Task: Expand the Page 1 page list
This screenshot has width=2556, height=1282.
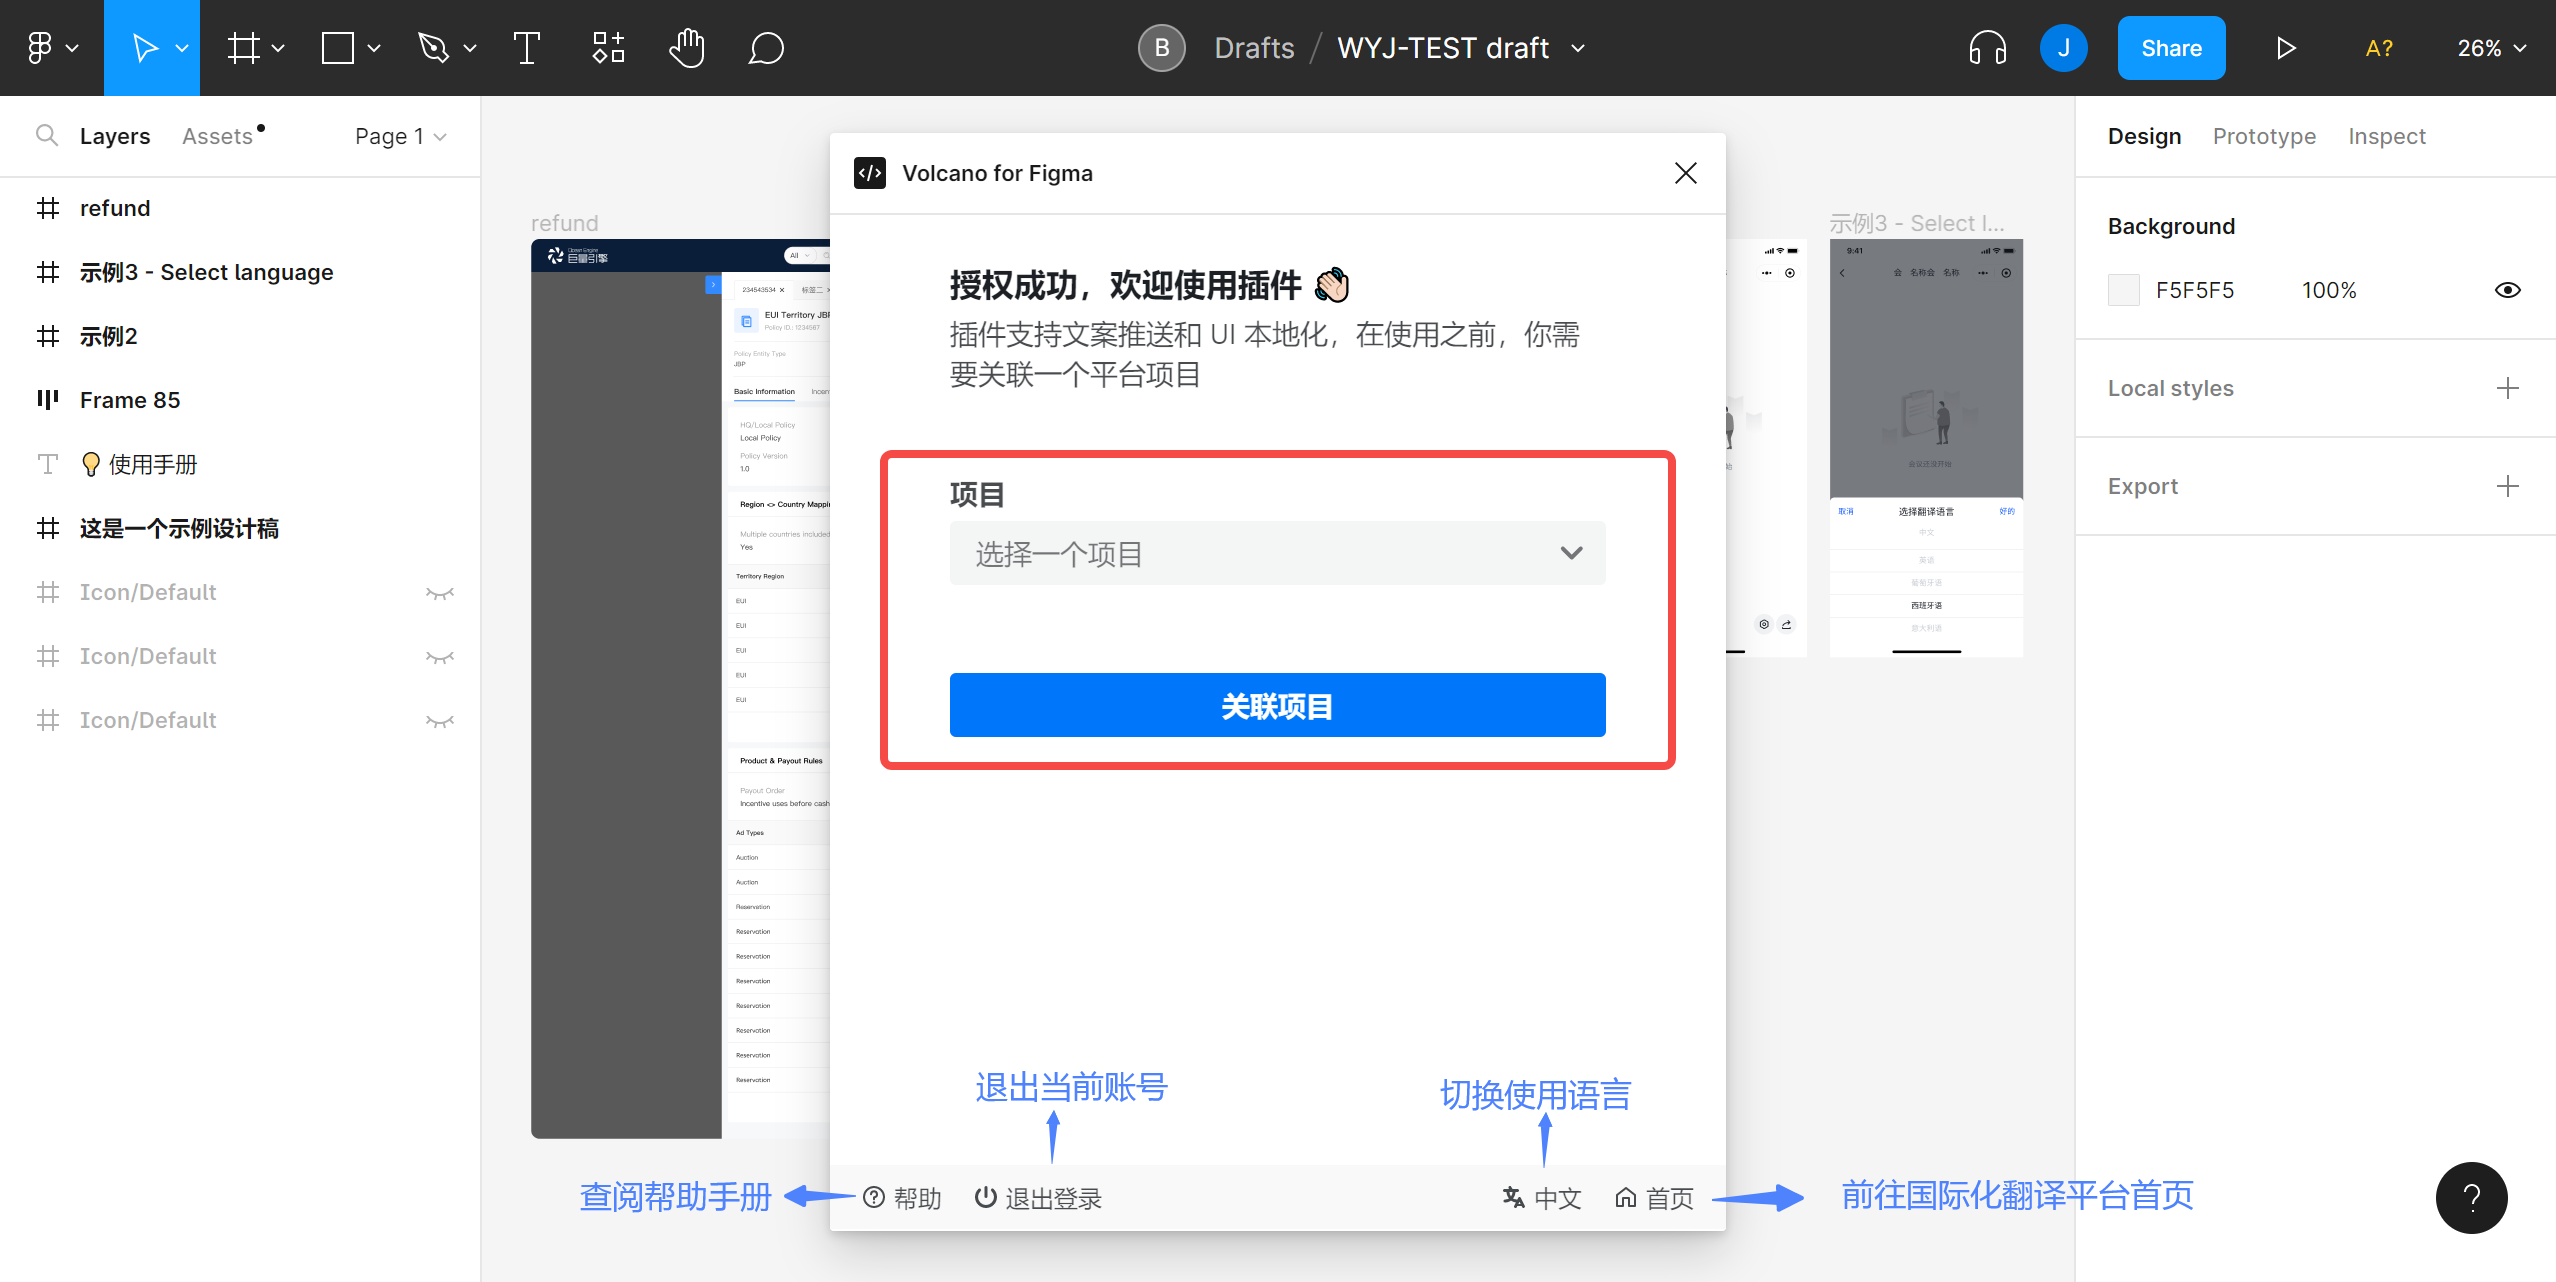Action: click(x=400, y=136)
